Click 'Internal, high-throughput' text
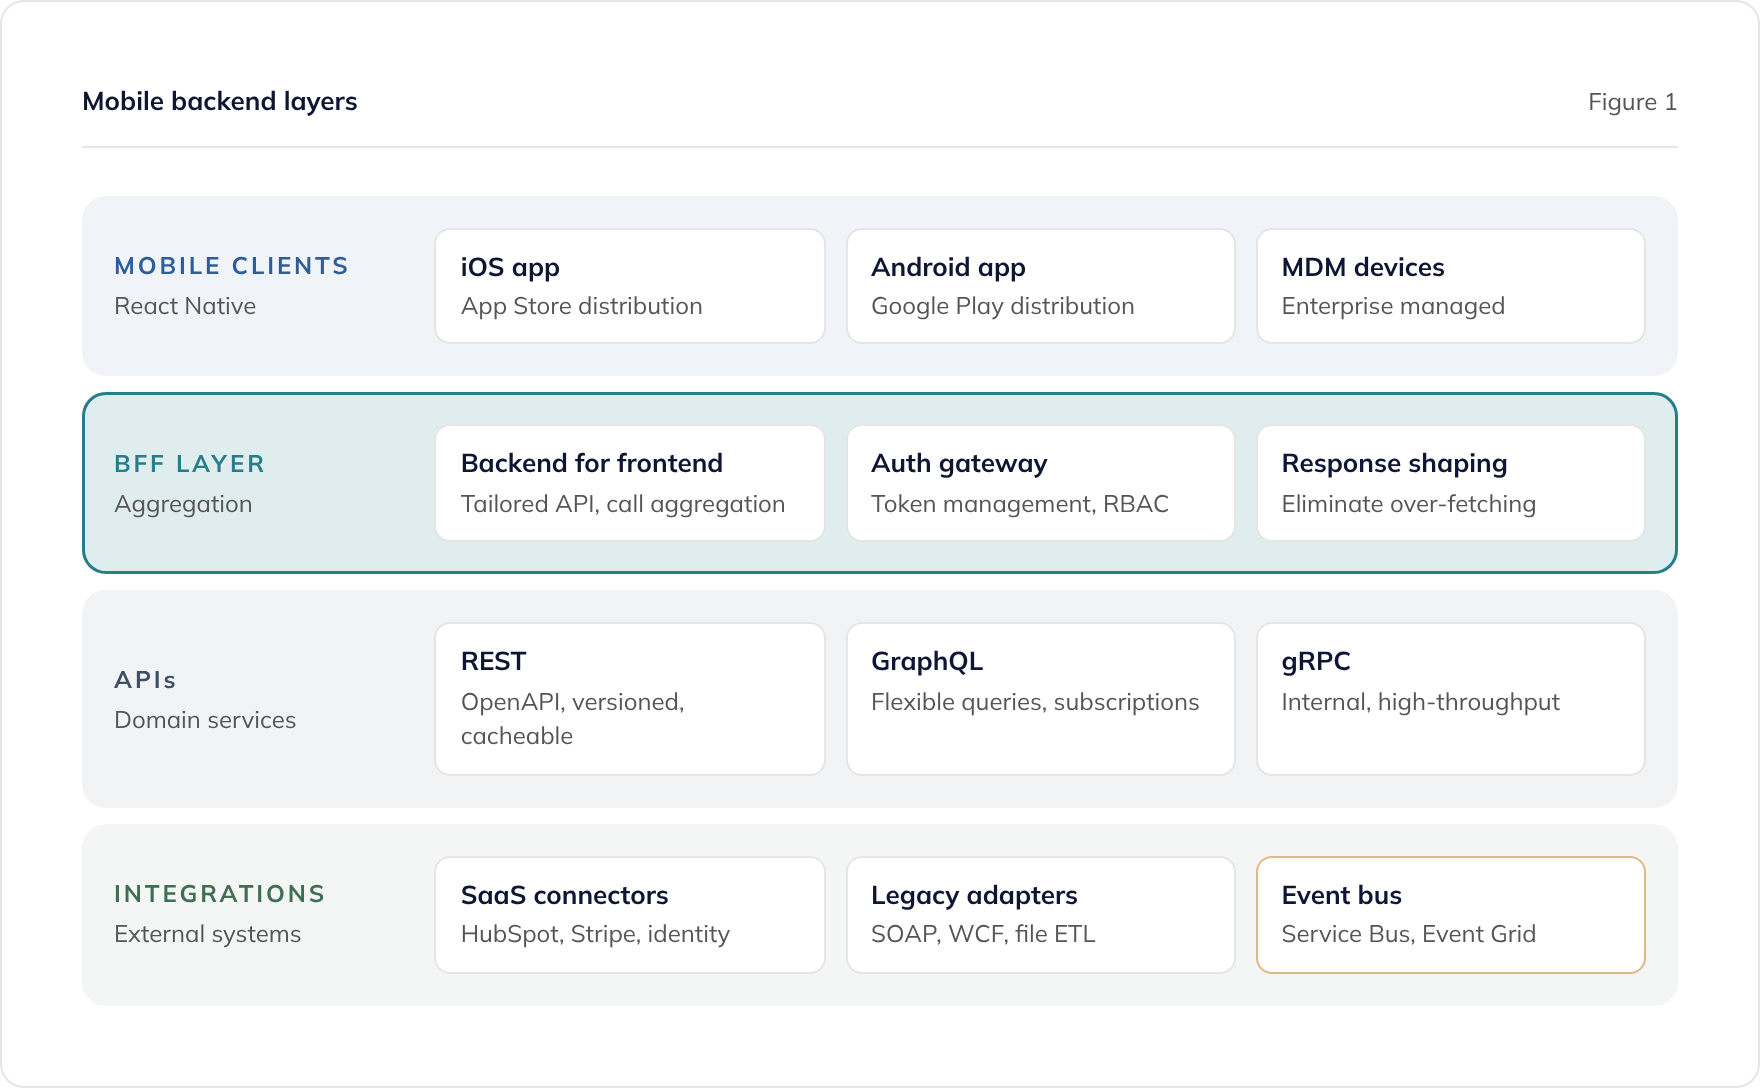This screenshot has height=1088, width=1760. click(x=1421, y=702)
